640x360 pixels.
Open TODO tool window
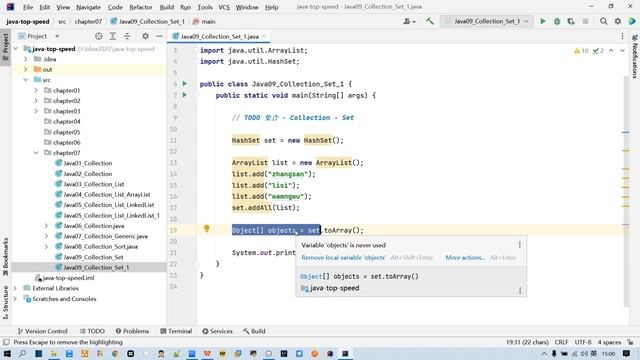coord(93,331)
